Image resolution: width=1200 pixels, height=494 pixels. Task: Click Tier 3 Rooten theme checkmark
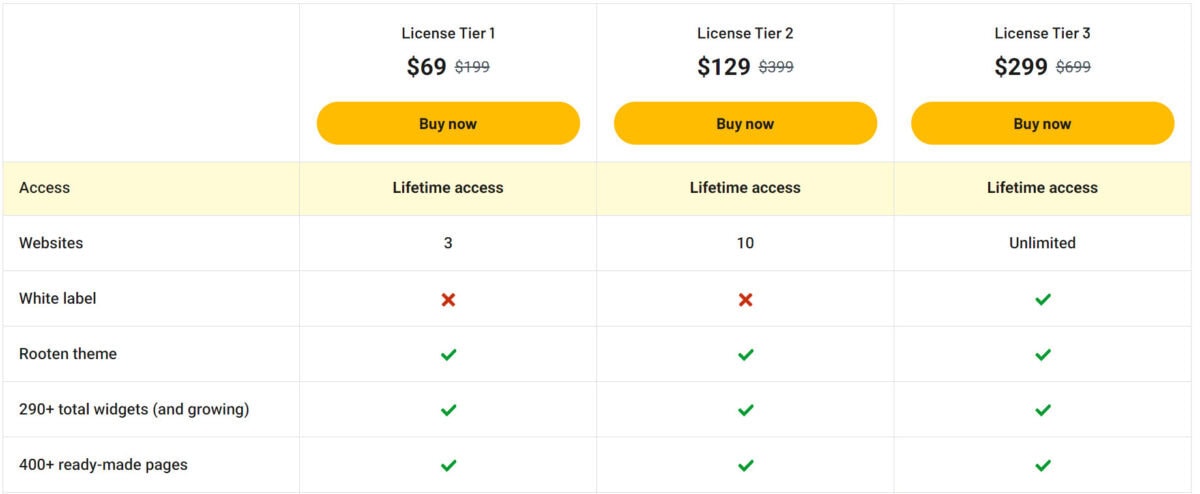[x=1043, y=354]
